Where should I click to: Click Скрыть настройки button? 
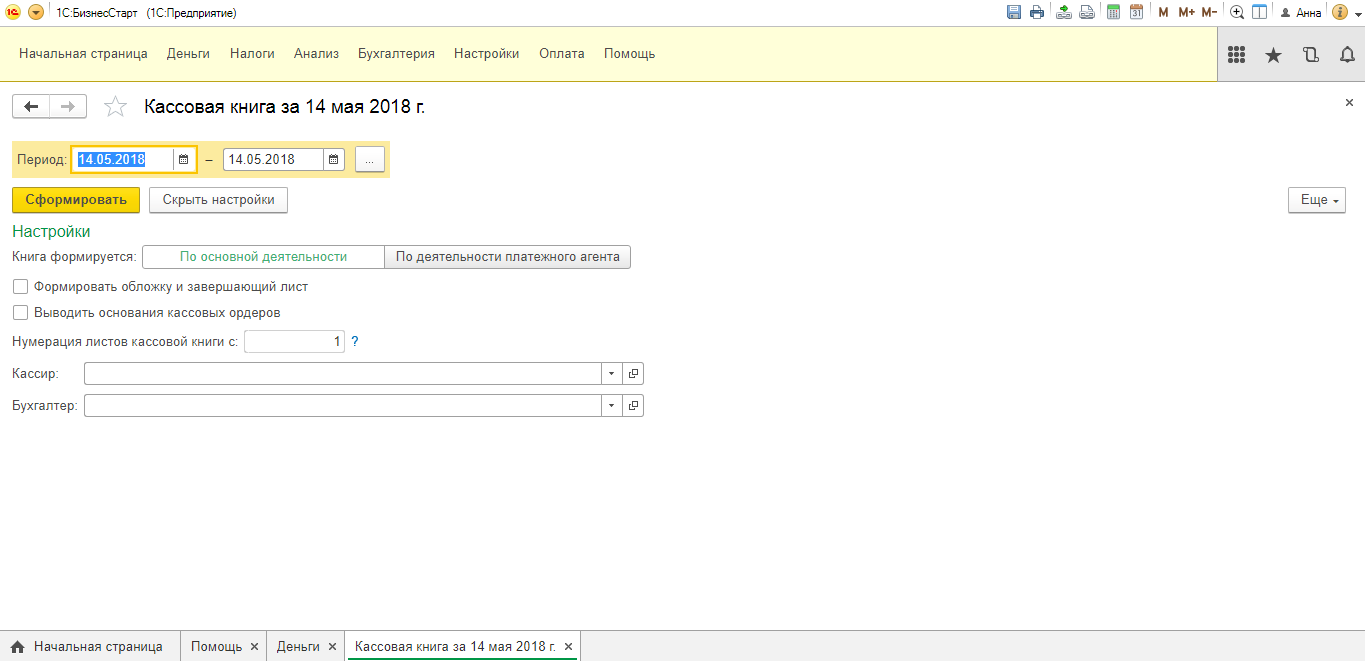[x=218, y=200]
